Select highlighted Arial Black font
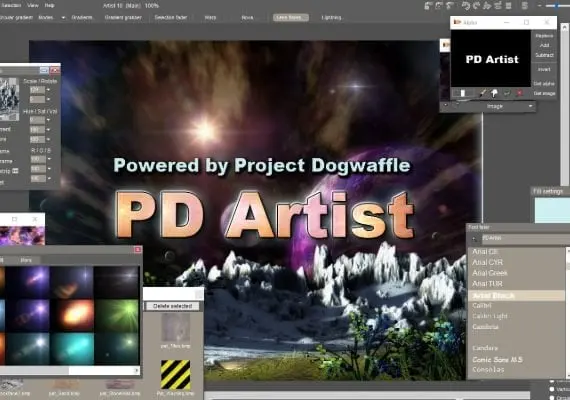Screen dimensions: 570x400 click(x=517, y=296)
